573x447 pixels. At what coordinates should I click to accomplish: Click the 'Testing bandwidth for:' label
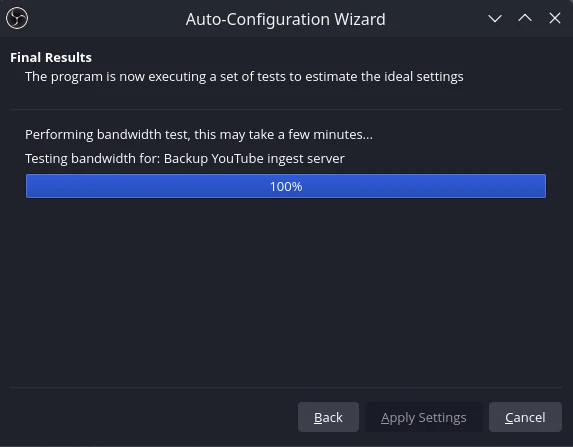point(92,159)
